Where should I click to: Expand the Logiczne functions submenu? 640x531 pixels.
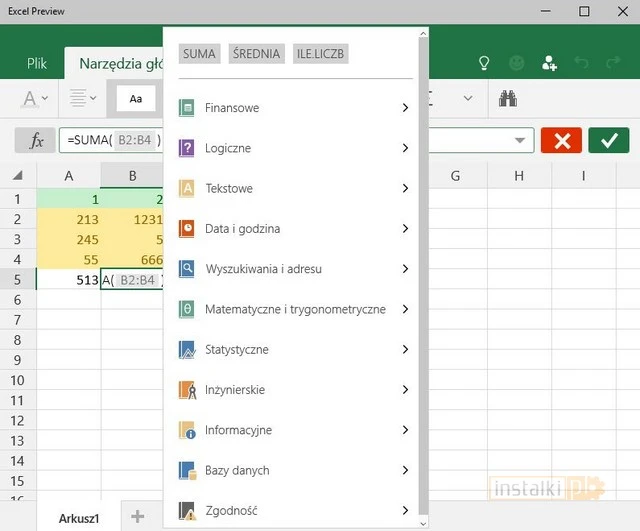(405, 148)
